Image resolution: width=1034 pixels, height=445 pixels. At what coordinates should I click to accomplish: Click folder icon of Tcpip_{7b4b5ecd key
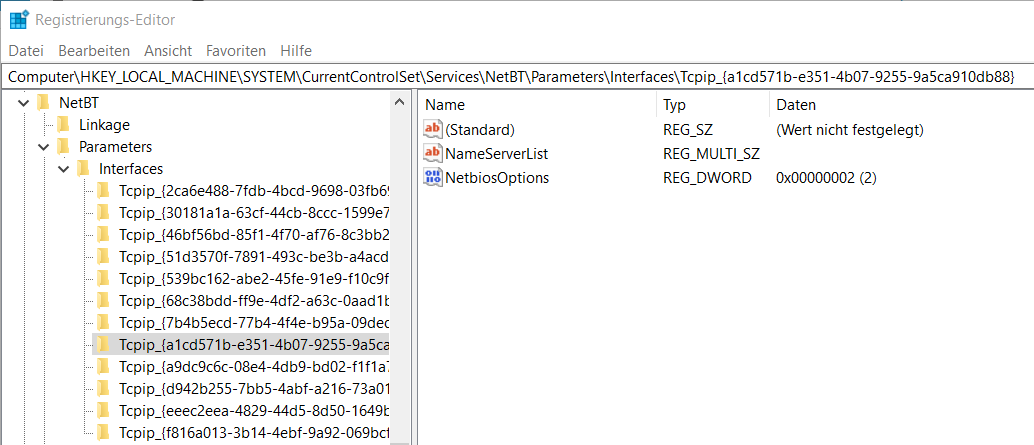(103, 322)
